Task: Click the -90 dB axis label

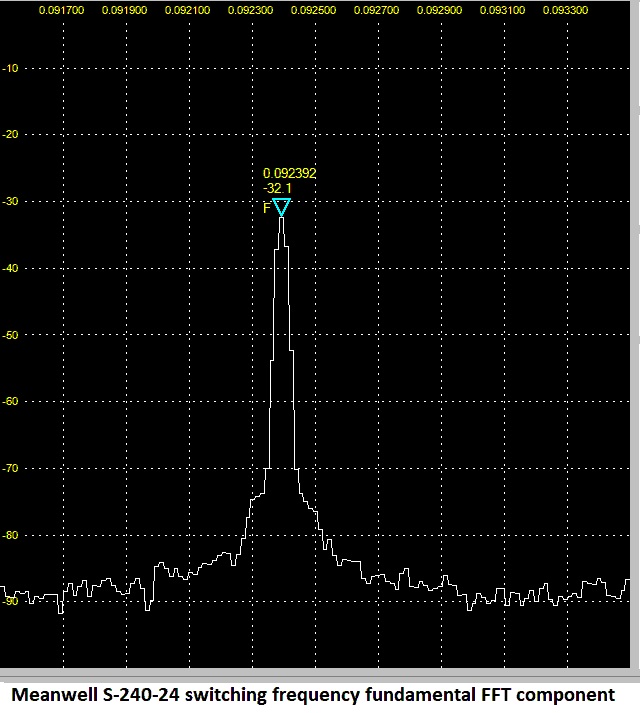Action: click(x=10, y=601)
